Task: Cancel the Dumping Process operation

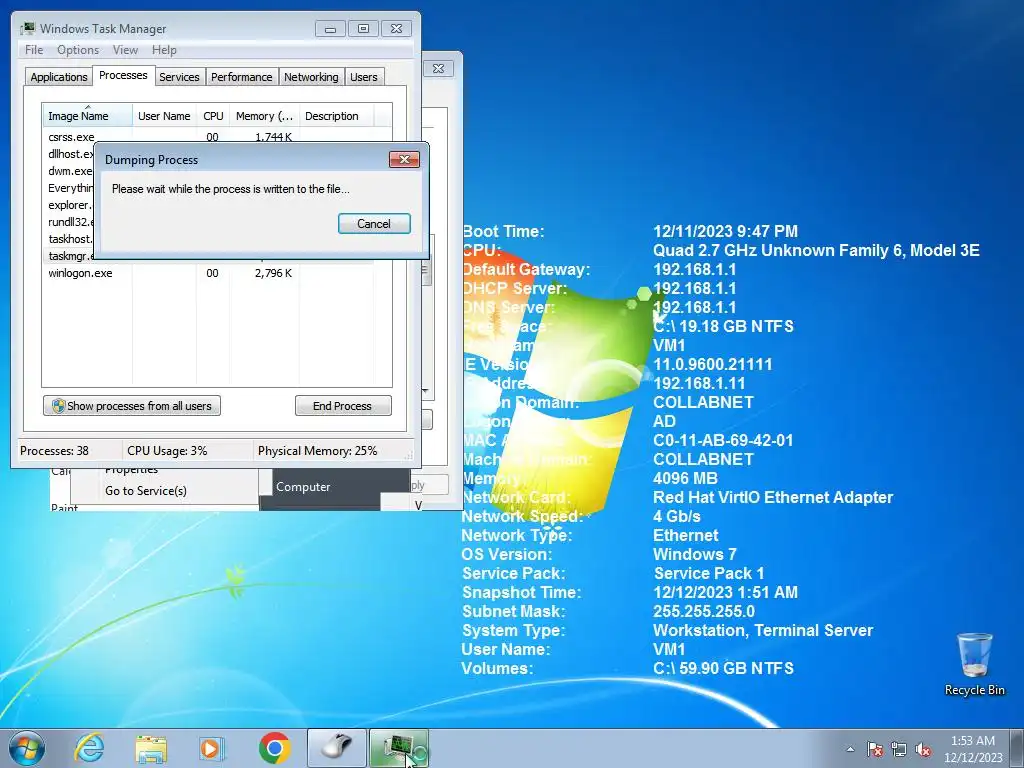Action: pos(374,223)
